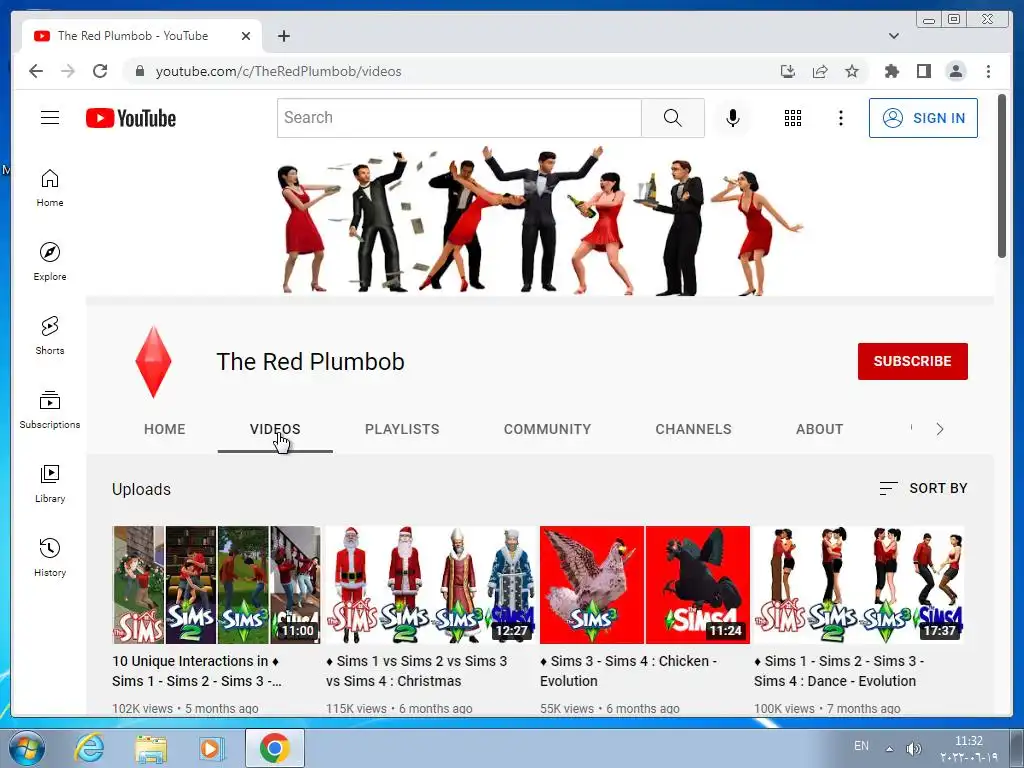Click the page vertical scrollbar
This screenshot has height=768, width=1024.
click(x=1002, y=176)
